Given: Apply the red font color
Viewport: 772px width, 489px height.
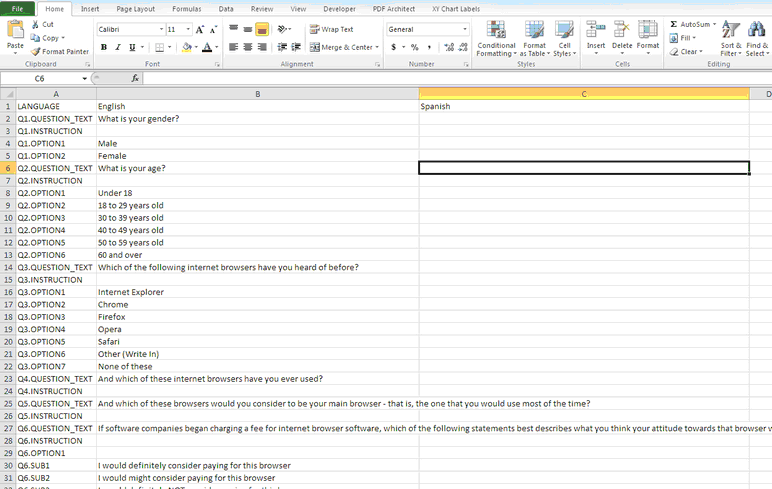Looking at the screenshot, I should pyautogui.click(x=207, y=47).
